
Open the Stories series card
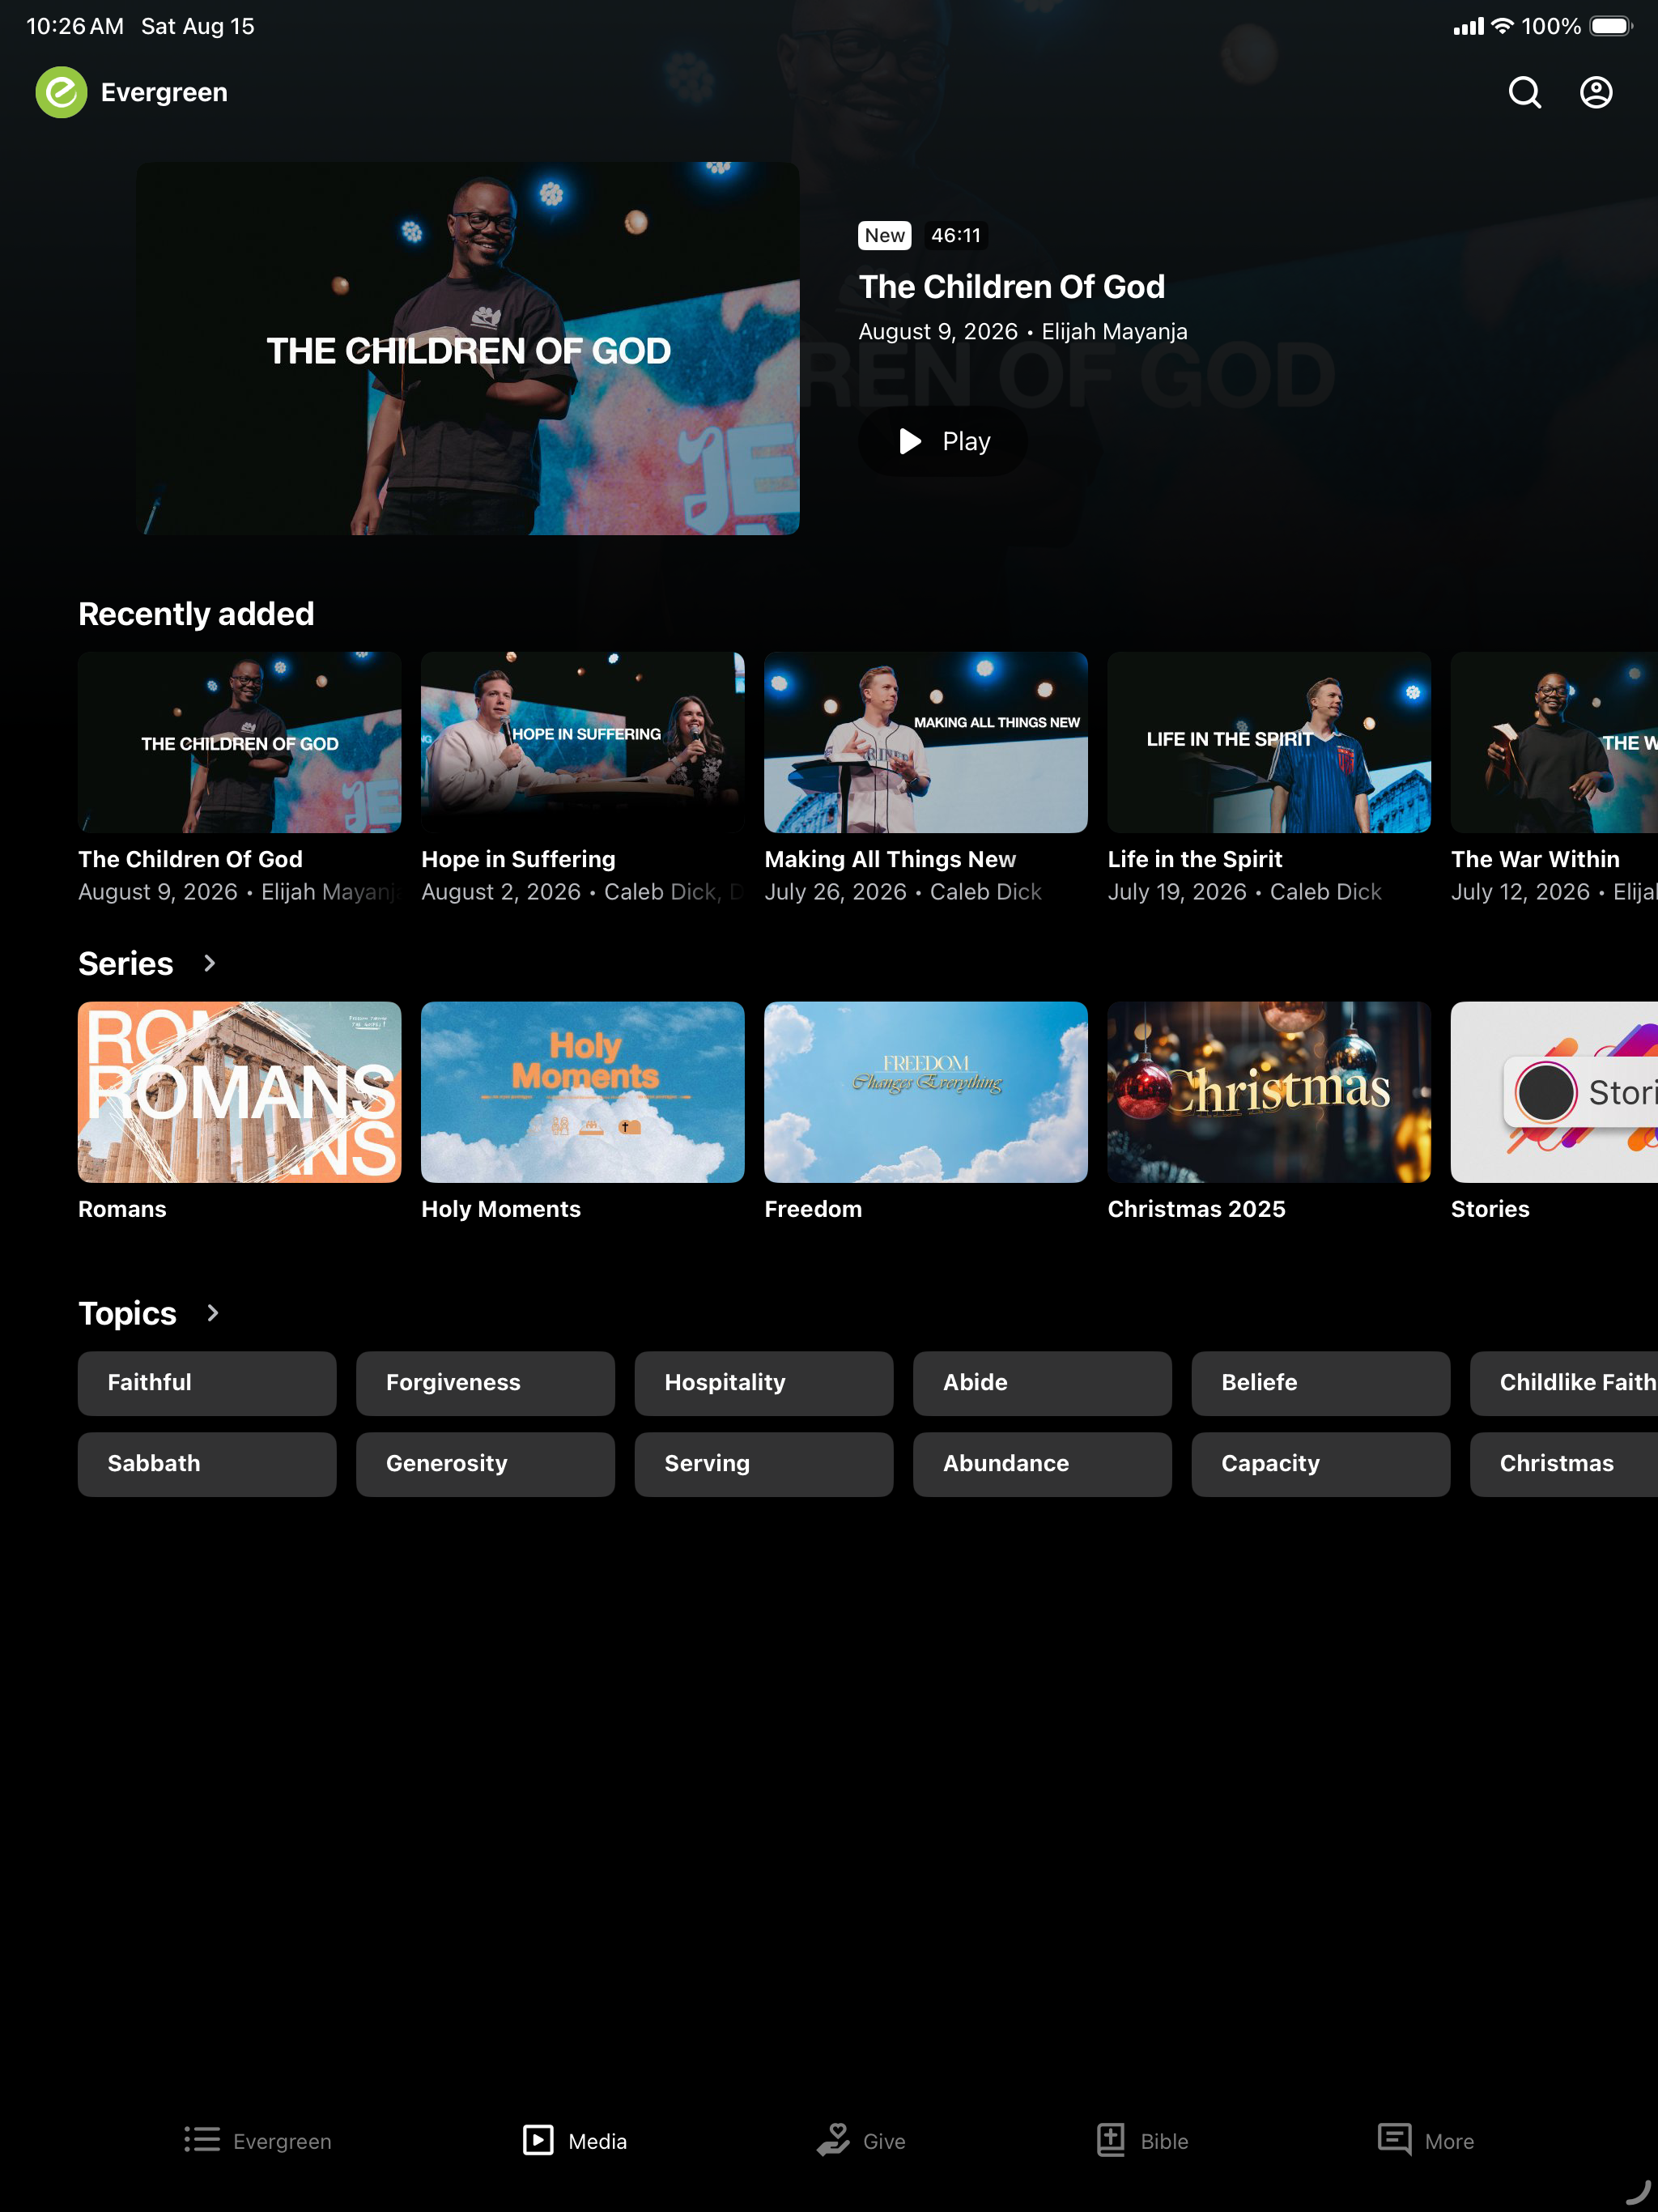click(1554, 1092)
